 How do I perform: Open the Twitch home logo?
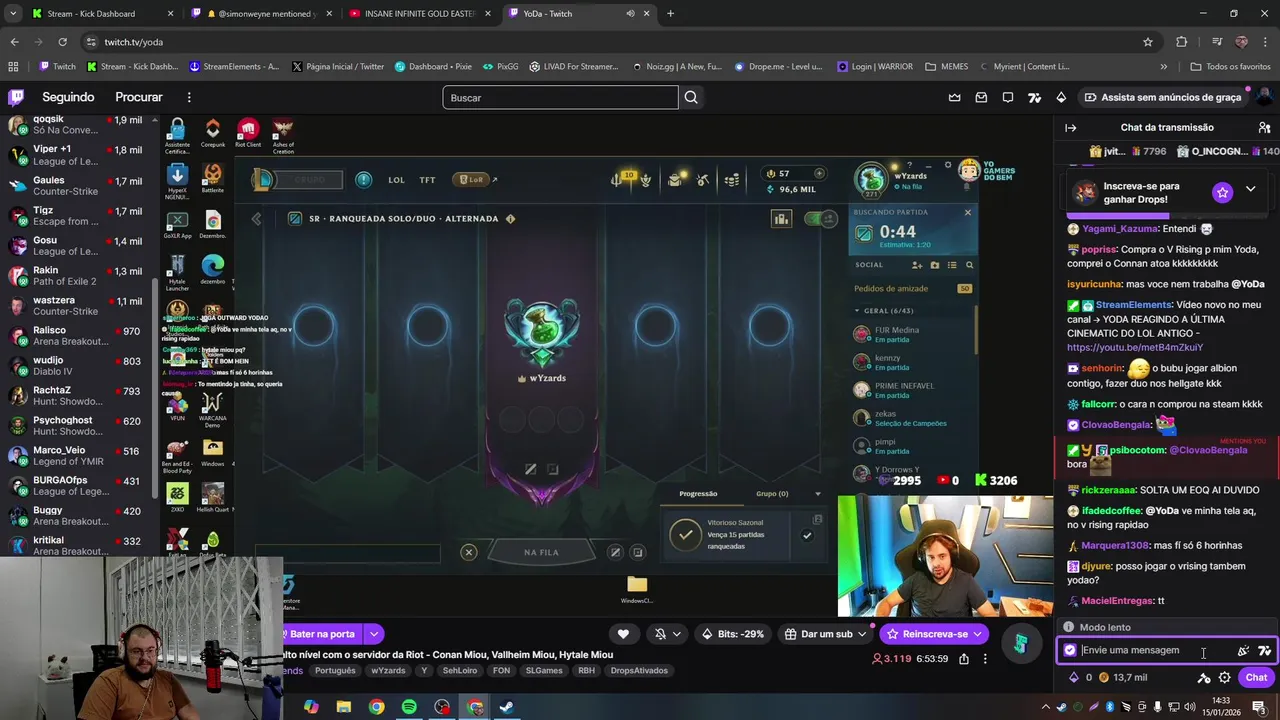[x=16, y=97]
